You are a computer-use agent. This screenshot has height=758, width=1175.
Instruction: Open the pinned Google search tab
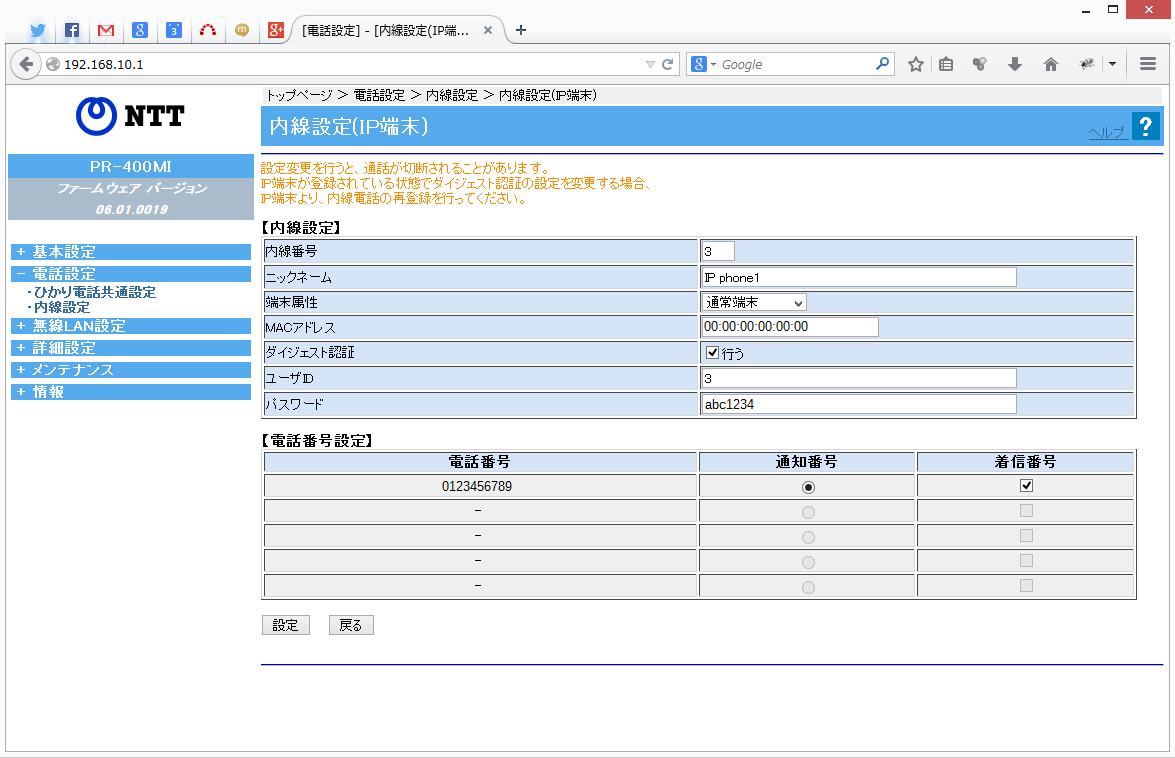point(140,30)
